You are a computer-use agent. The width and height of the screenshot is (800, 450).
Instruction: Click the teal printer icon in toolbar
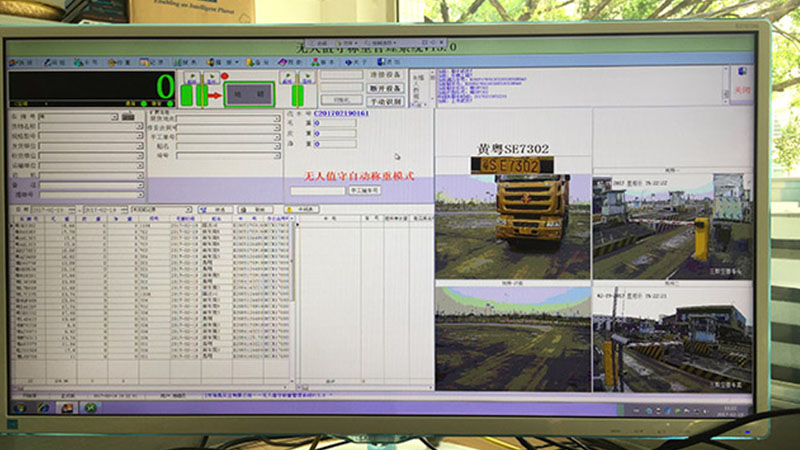[x=79, y=62]
